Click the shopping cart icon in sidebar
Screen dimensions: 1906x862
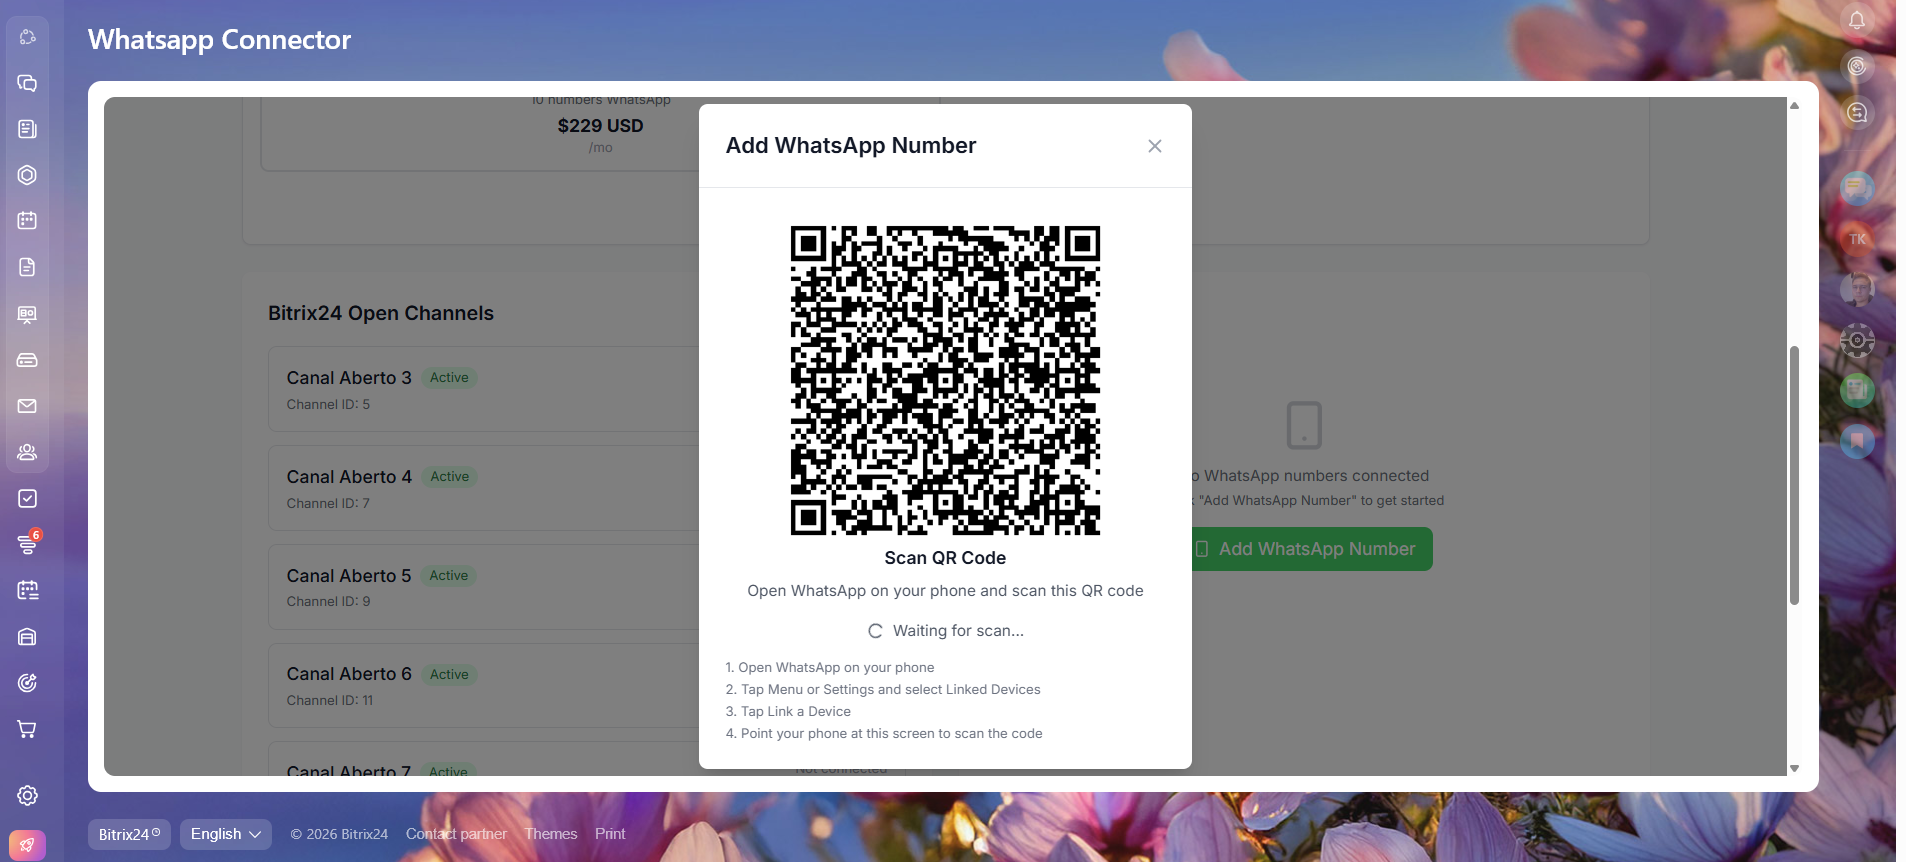pos(27,729)
